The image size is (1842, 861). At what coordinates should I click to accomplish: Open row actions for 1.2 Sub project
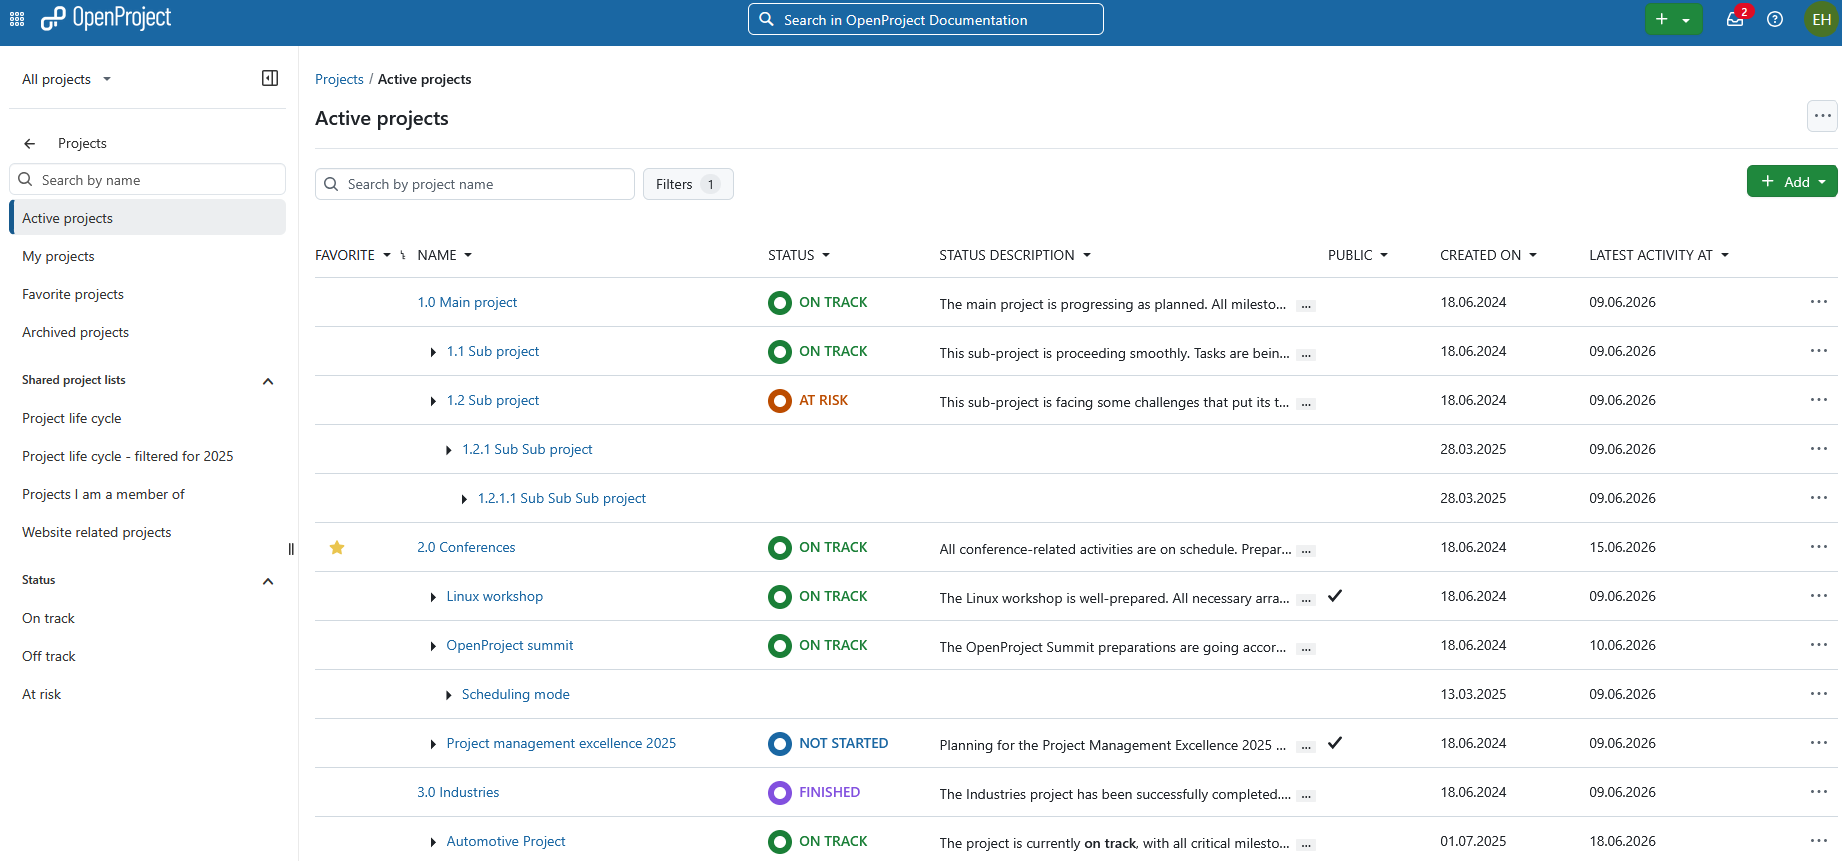tap(1819, 400)
